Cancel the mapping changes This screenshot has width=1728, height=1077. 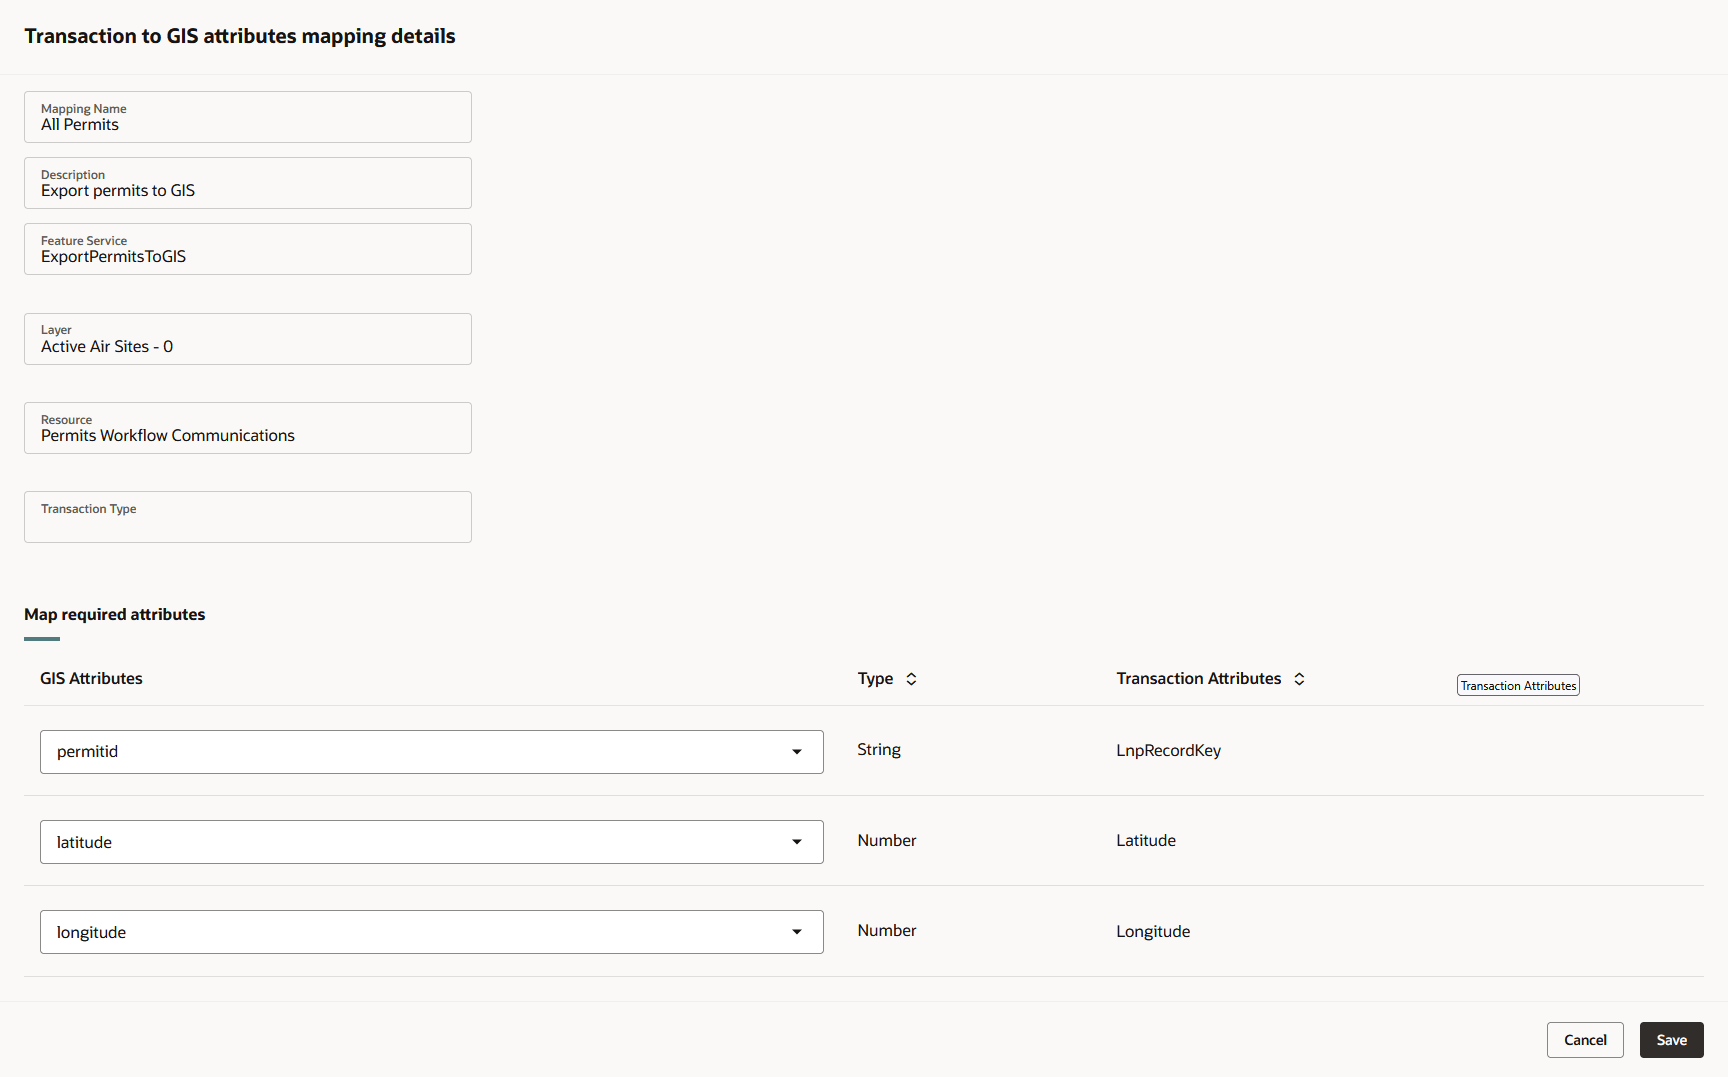coord(1585,1040)
